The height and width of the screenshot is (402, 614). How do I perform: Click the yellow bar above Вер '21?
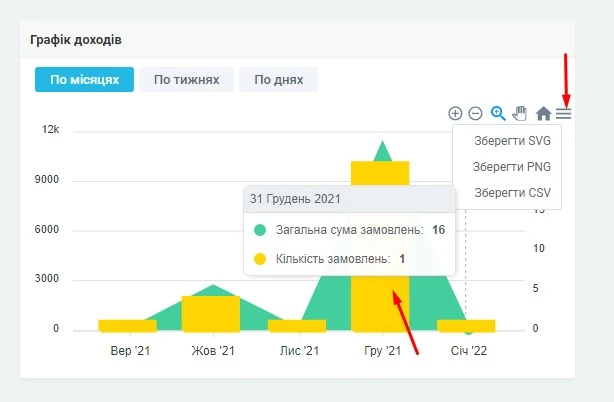coord(128,325)
